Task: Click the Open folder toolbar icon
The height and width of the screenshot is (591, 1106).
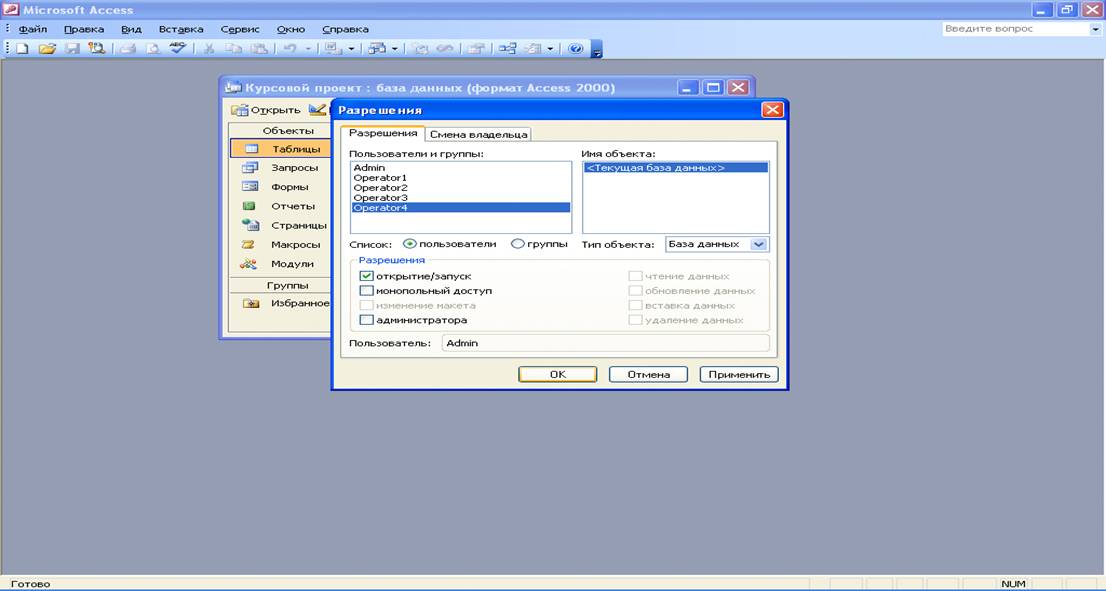Action: (x=47, y=48)
